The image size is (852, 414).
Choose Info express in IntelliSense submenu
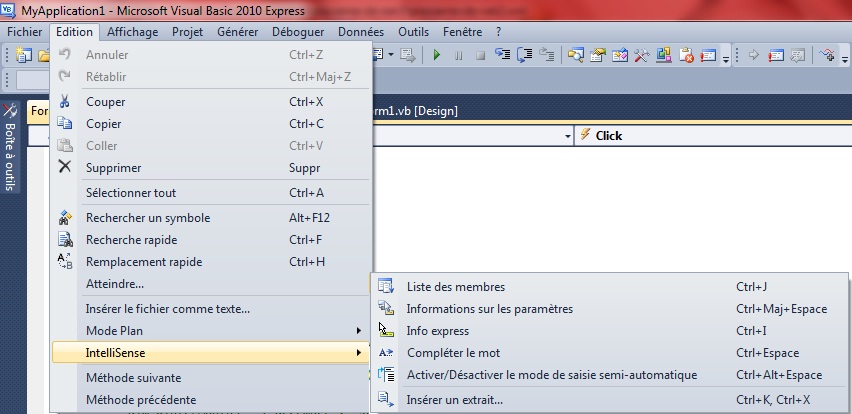(609, 331)
